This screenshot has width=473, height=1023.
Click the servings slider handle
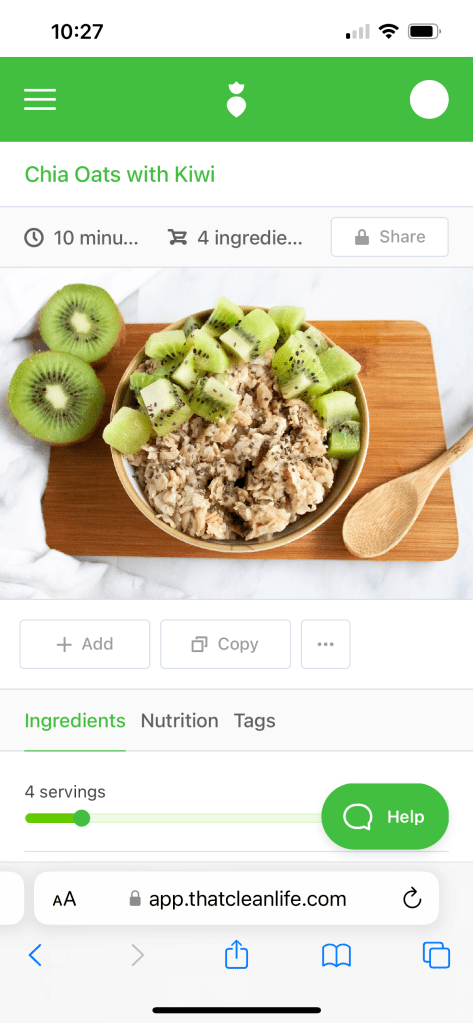point(82,818)
